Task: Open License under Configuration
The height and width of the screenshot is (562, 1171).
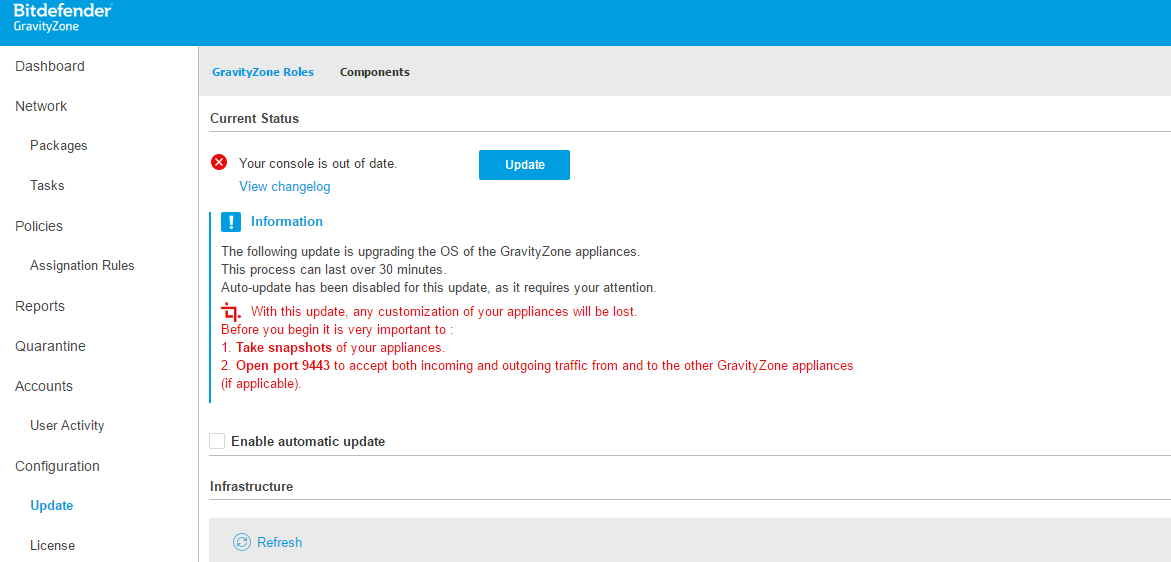Action: click(x=52, y=546)
